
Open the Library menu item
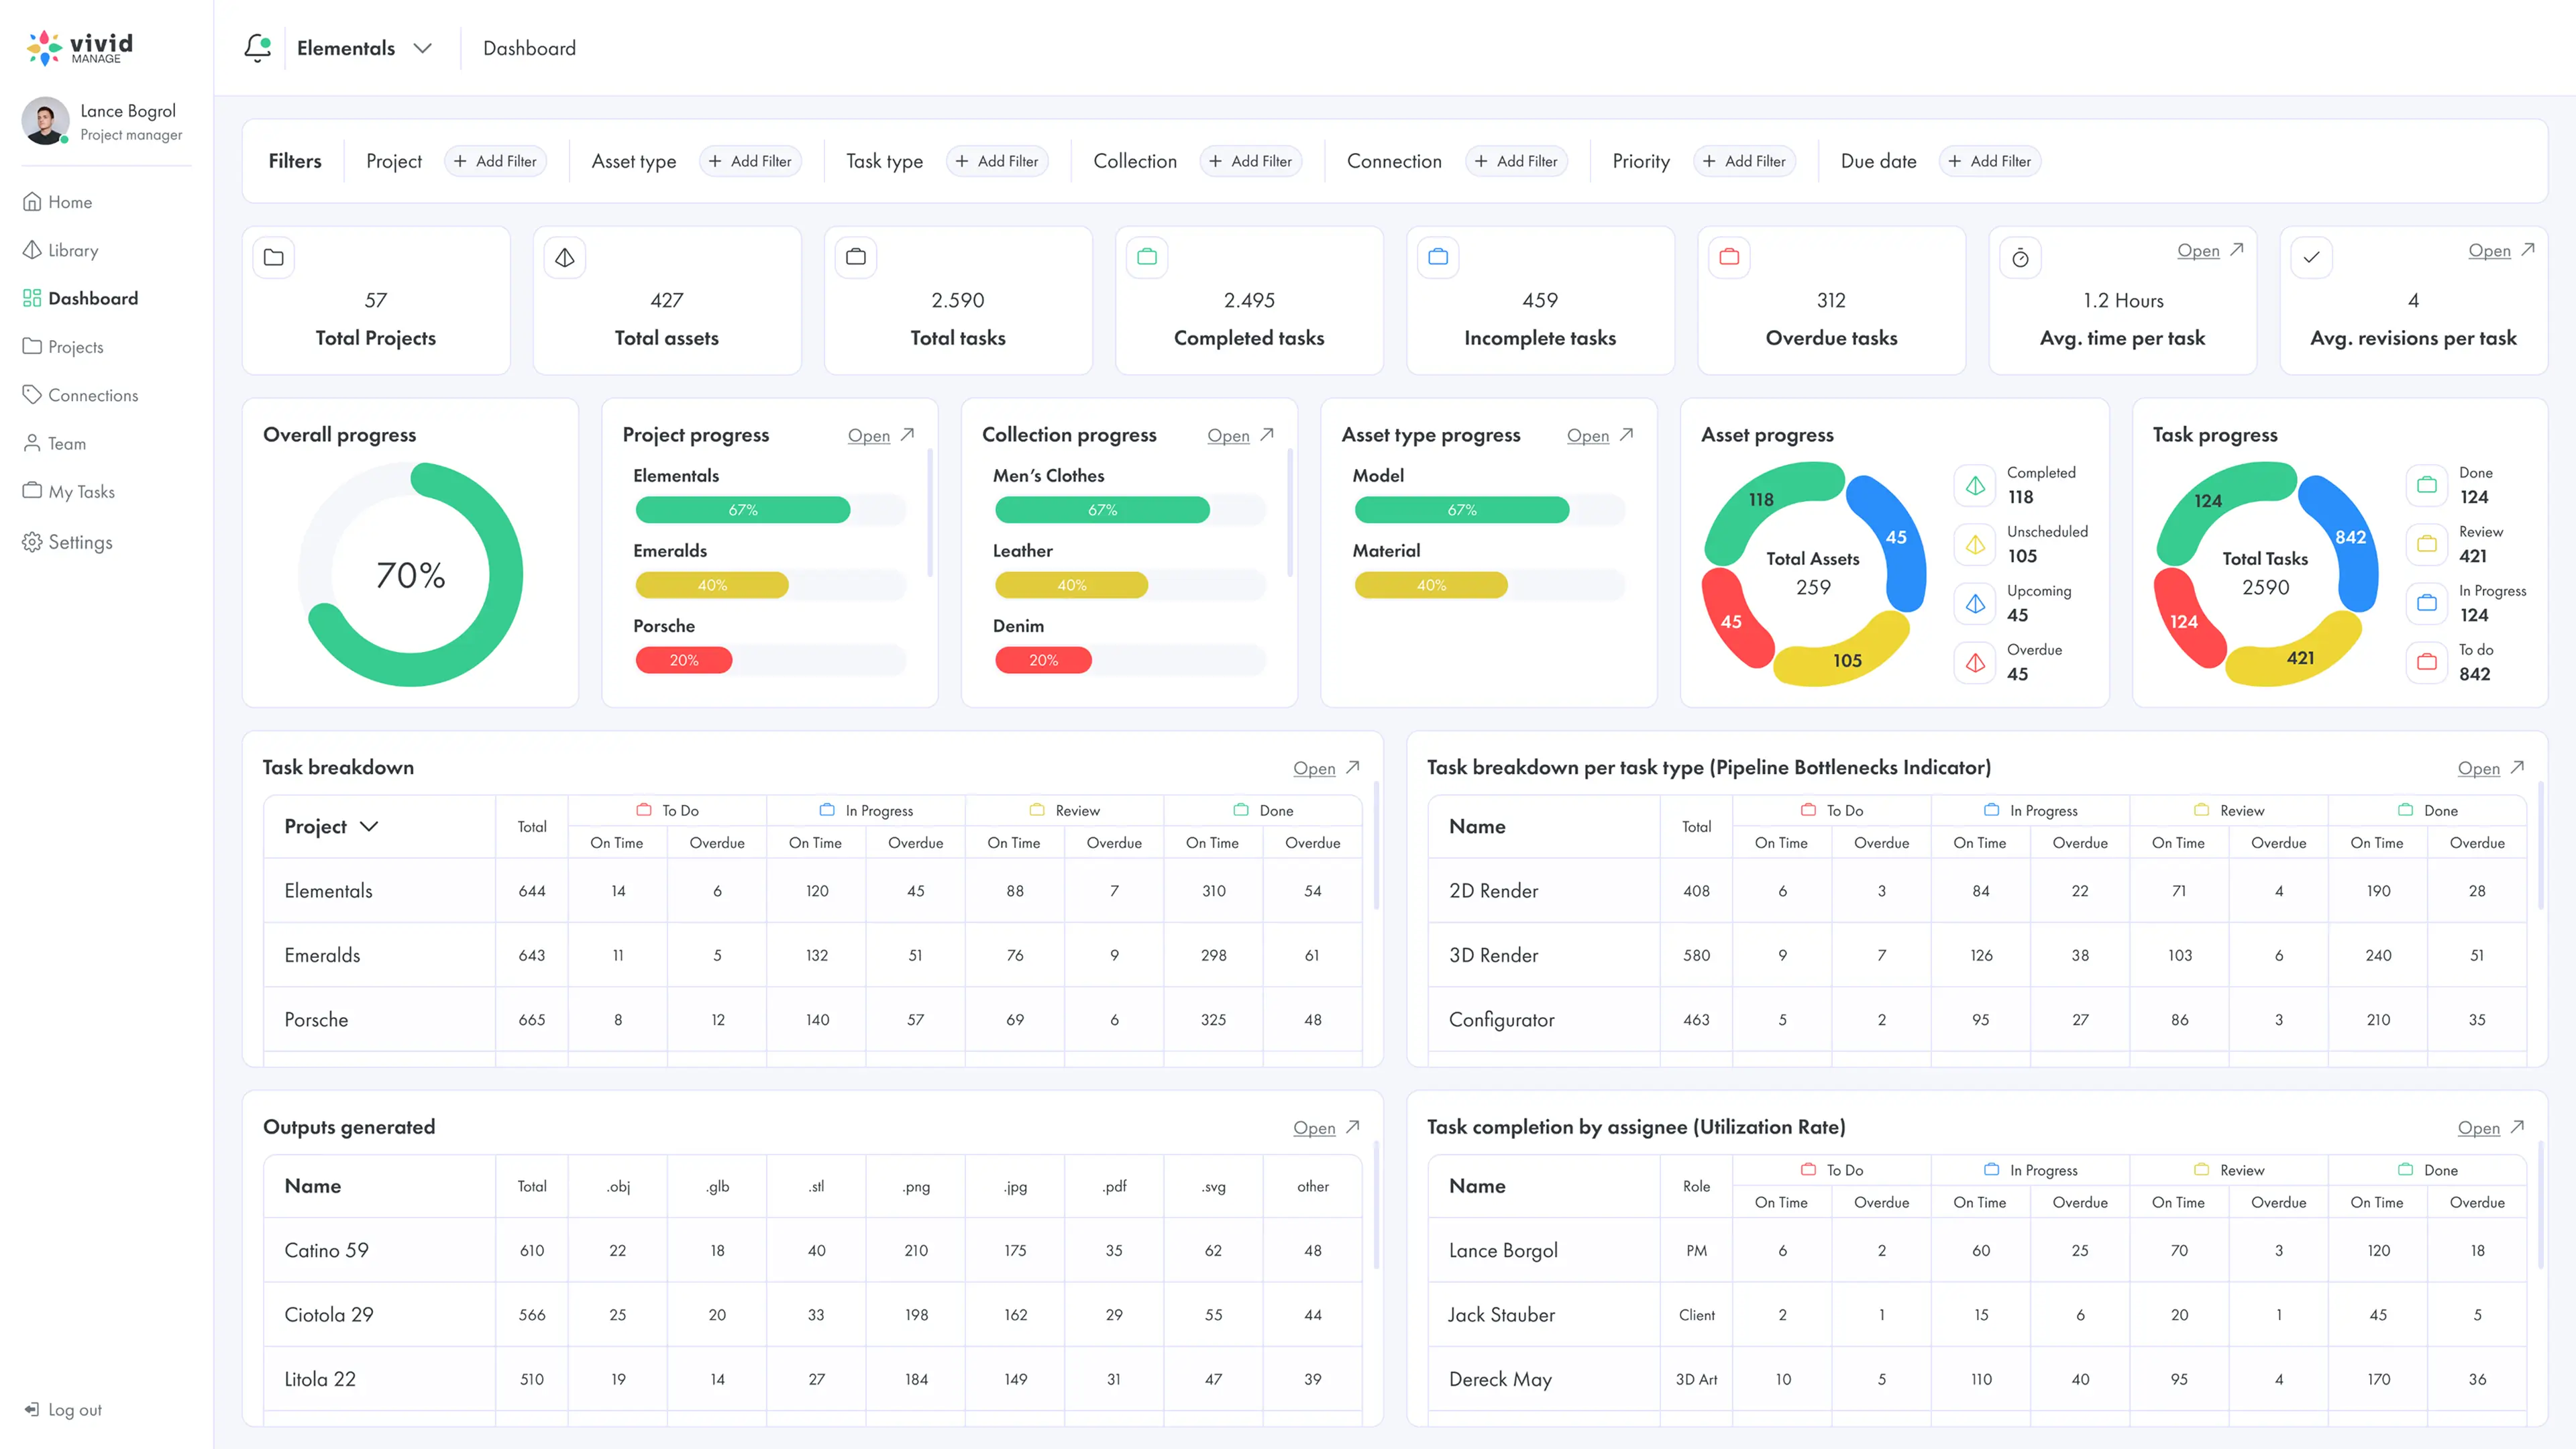(x=73, y=250)
